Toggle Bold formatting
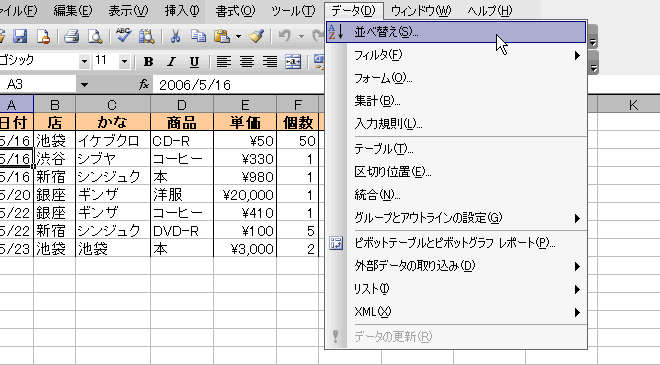Screen dimensions: 660x365 point(148,62)
